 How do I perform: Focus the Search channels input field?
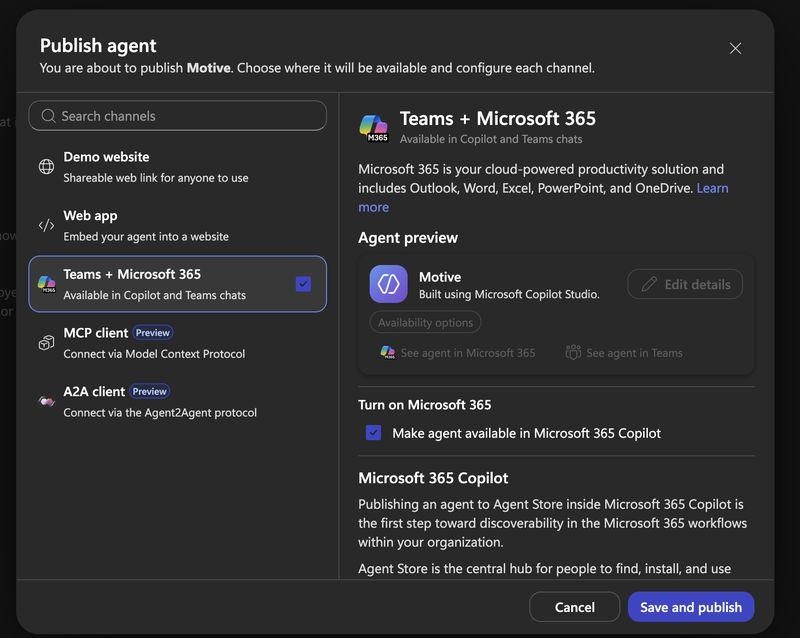[178, 116]
